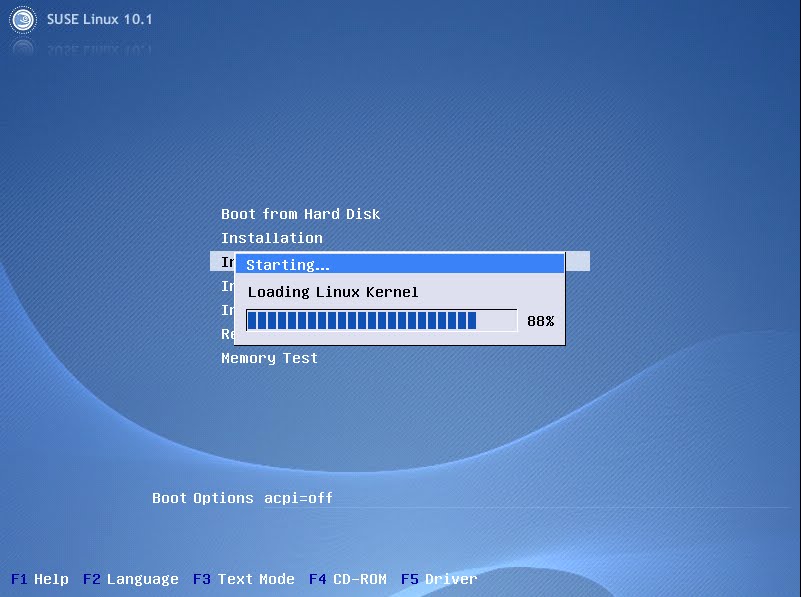Click the Boot Options field containing acpi=off
Image resolution: width=801 pixels, height=597 pixels.
526,498
